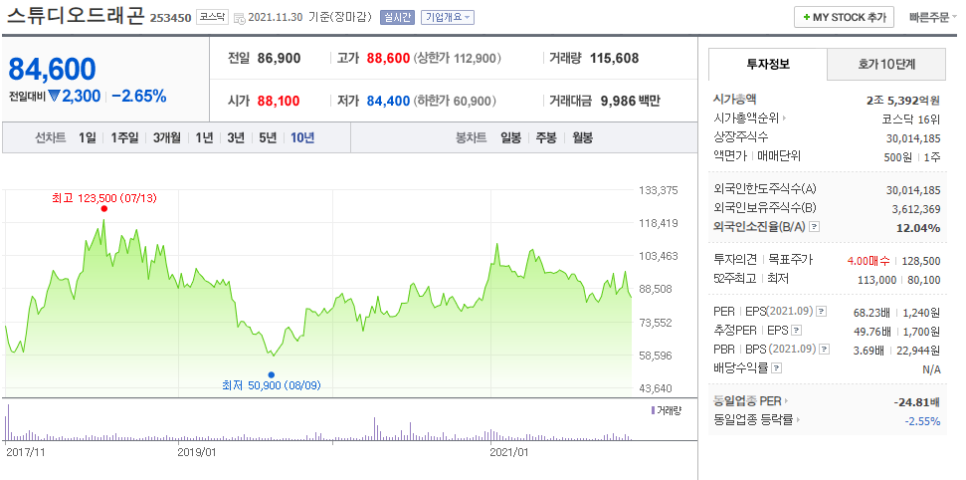Click the 스튜디오드래곤 stock name title
Viewport: 966px width, 480px height.
click(x=76, y=17)
